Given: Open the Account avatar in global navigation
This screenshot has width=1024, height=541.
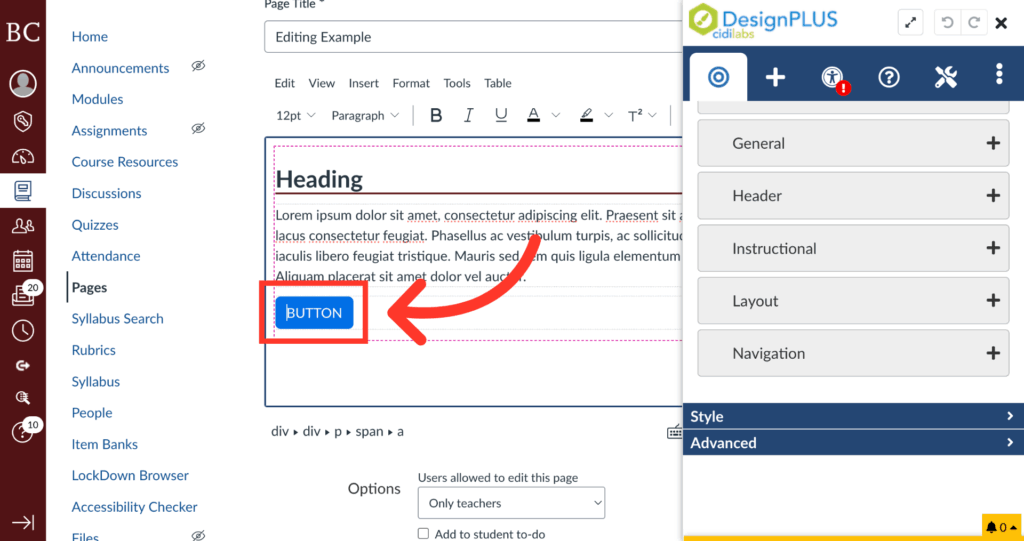Looking at the screenshot, I should point(23,83).
